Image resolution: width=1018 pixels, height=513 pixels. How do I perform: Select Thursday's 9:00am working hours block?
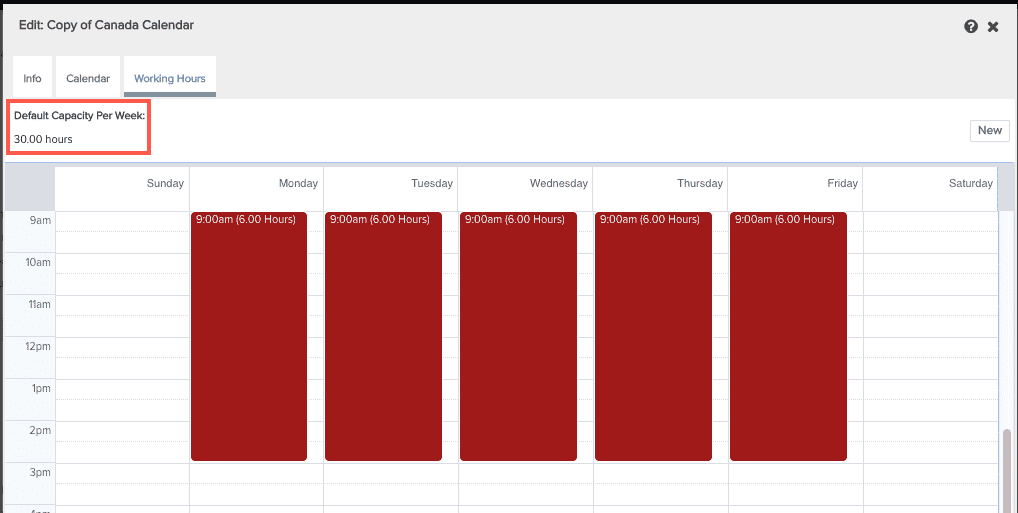tap(653, 336)
